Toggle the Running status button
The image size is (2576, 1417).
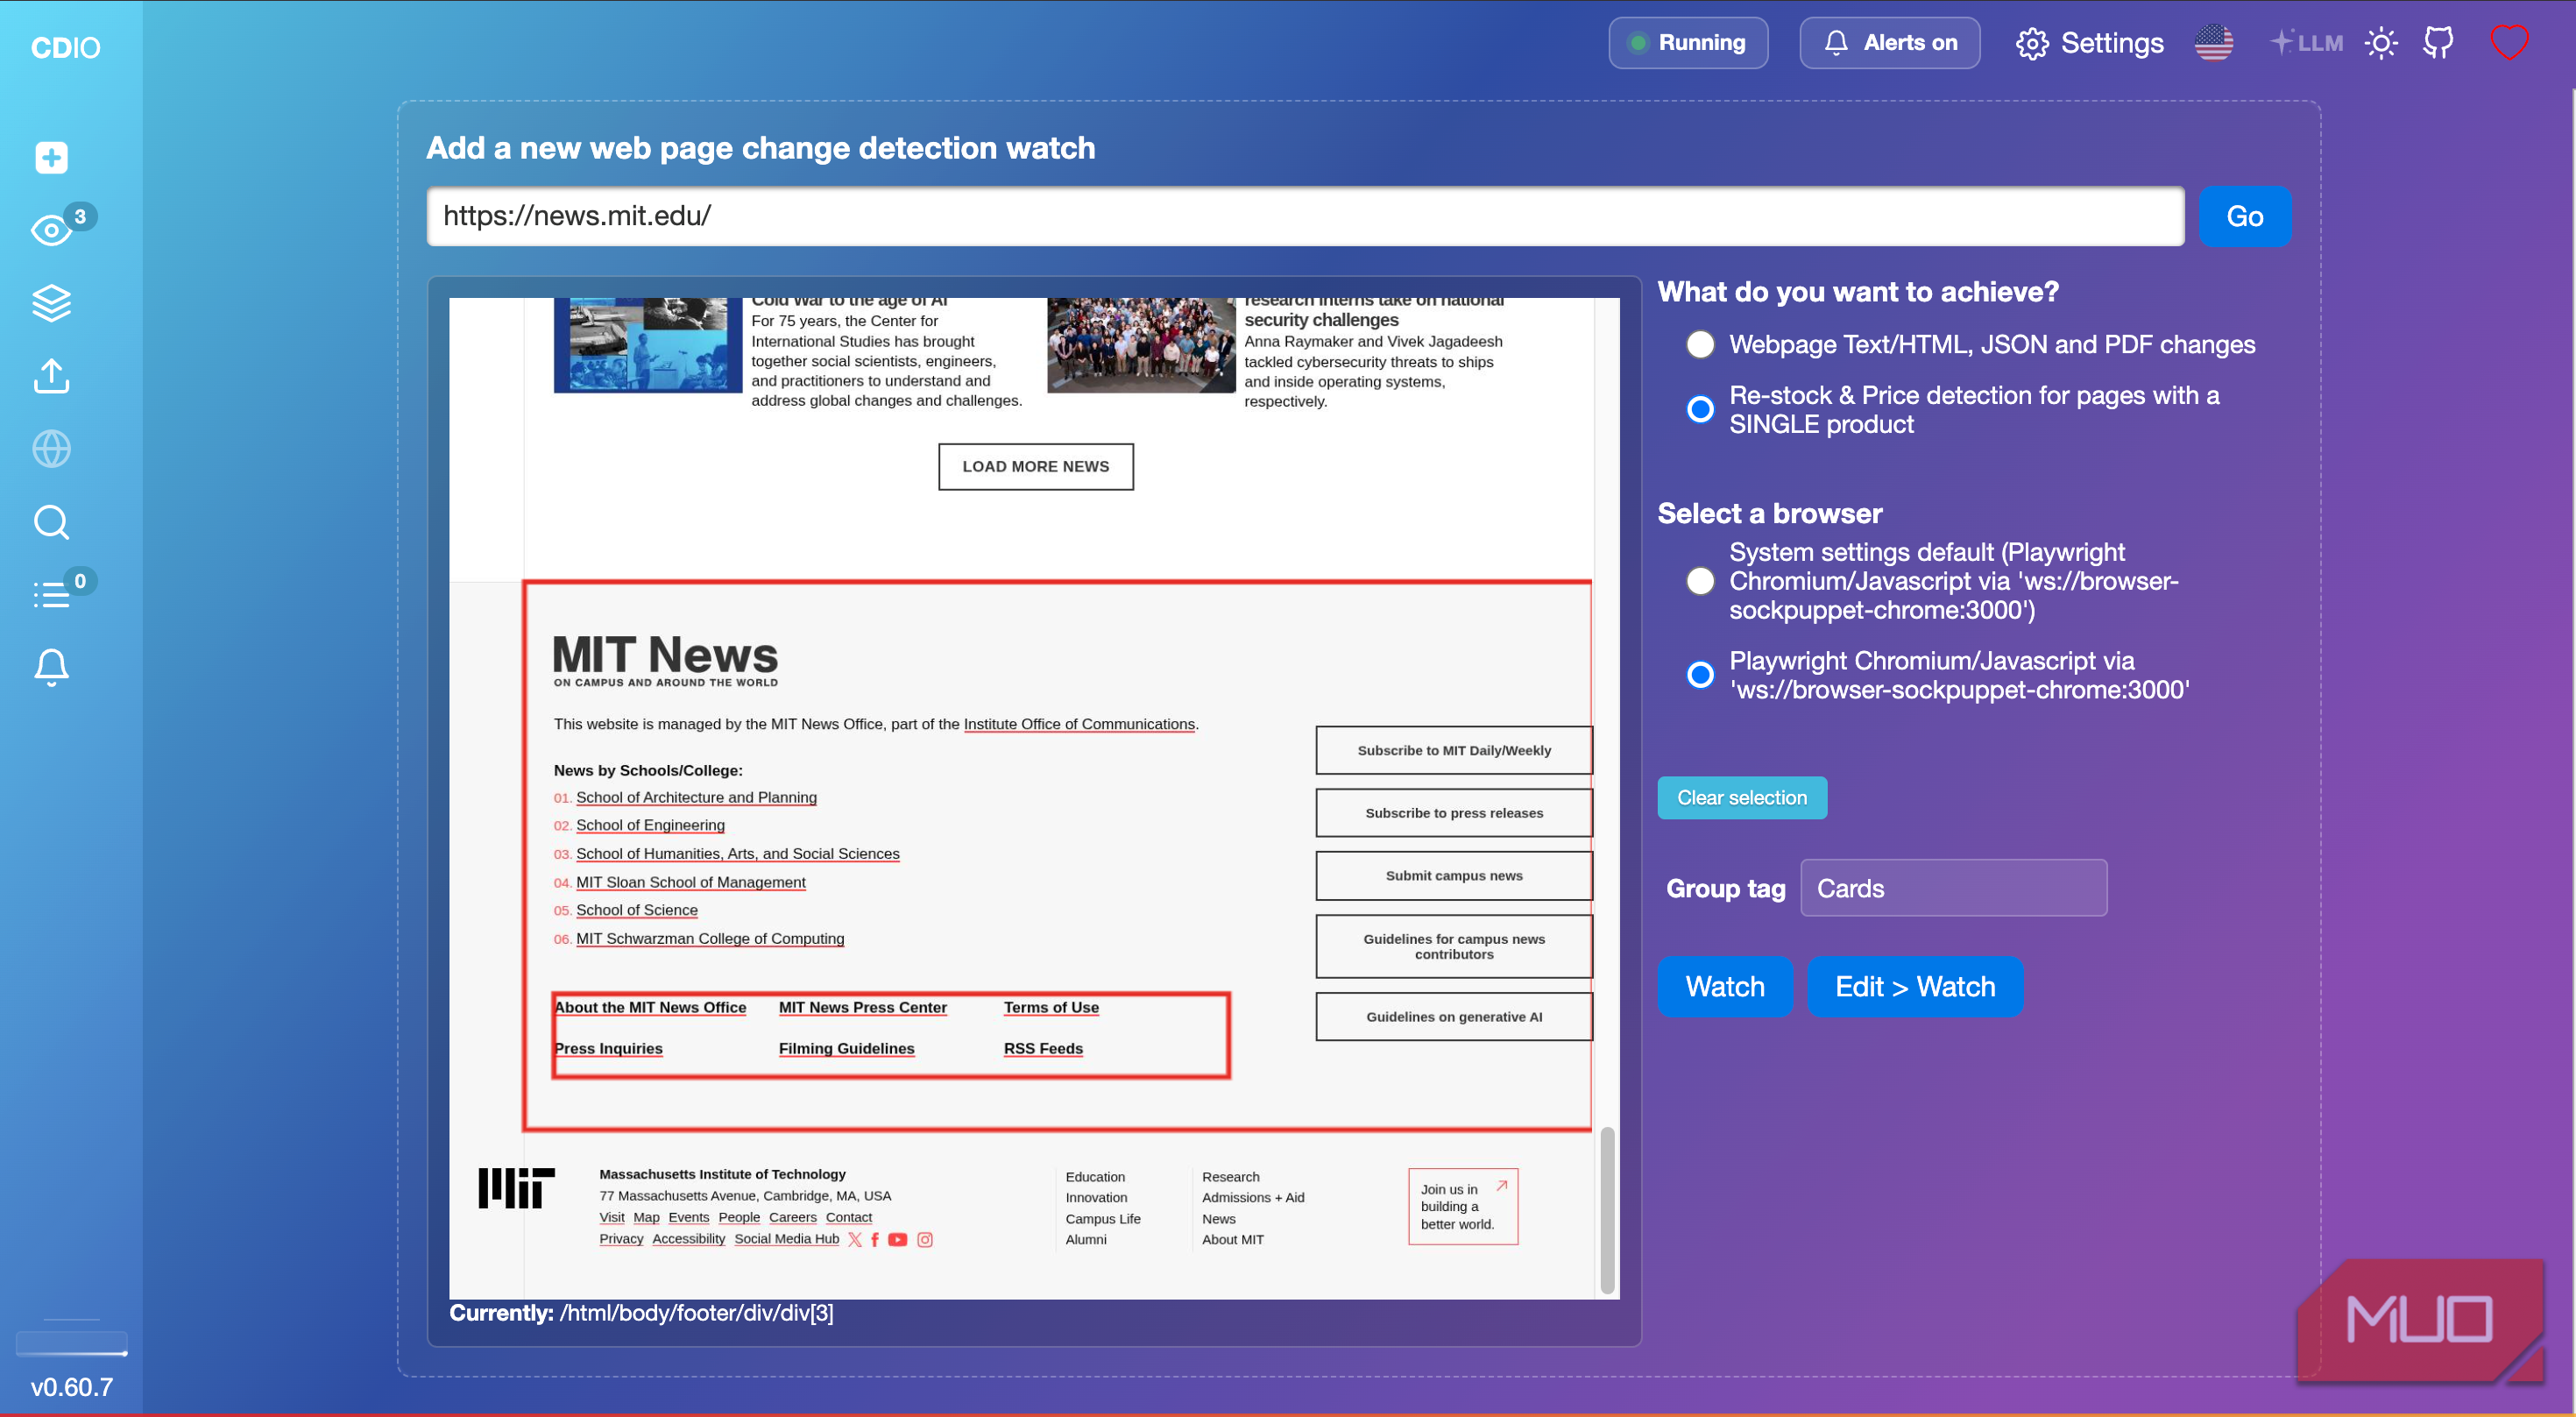pos(1688,43)
